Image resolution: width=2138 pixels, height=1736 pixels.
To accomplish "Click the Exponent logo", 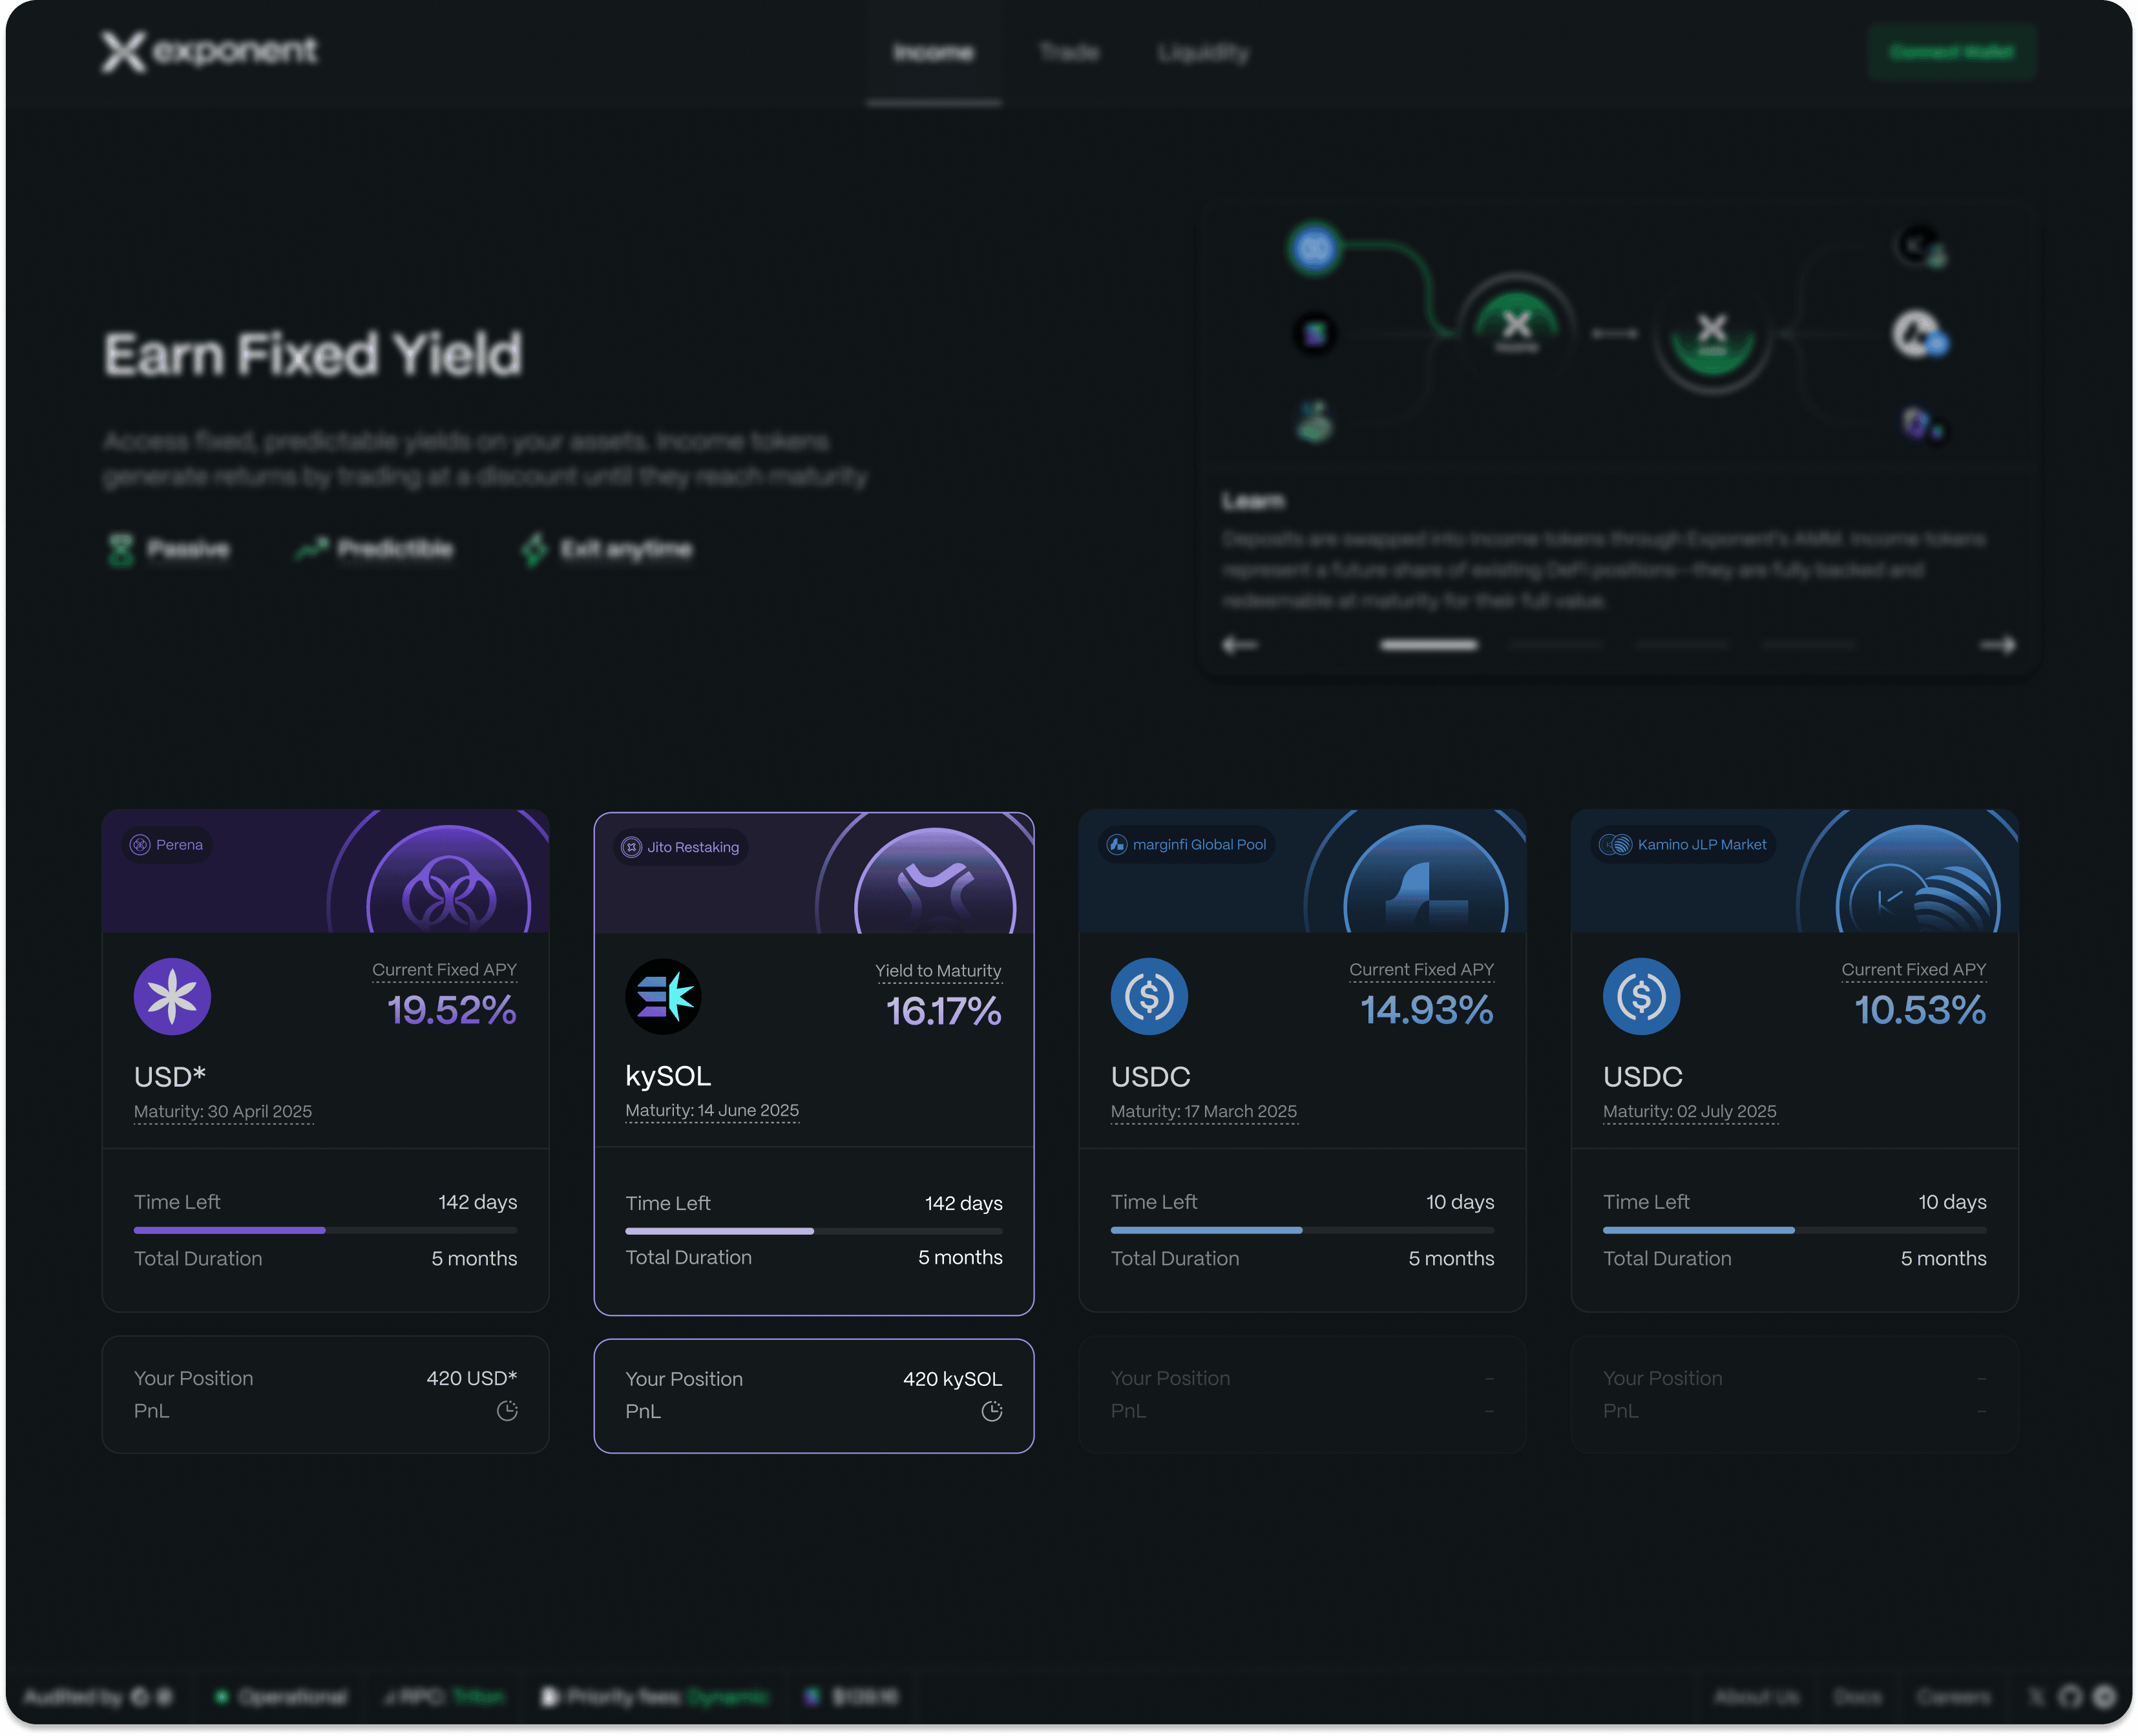I will (209, 51).
